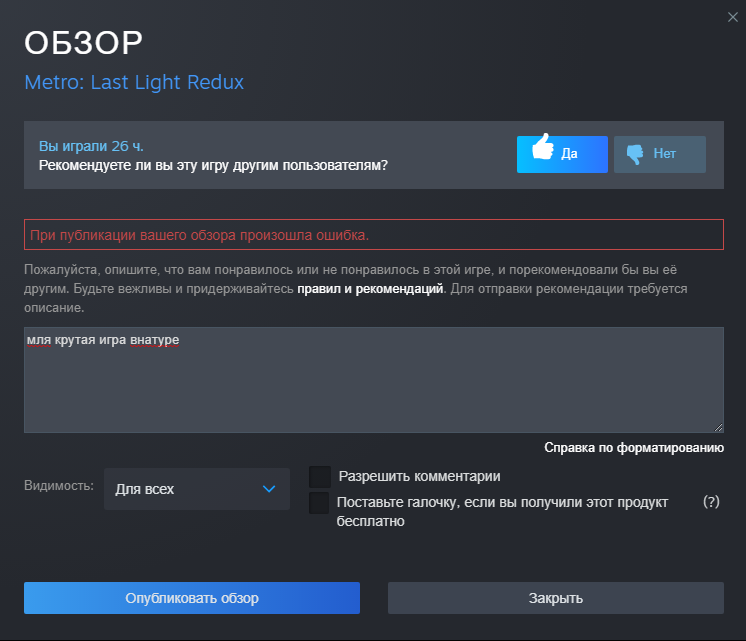The image size is (746, 641).
Task: Click the Нет thumbs-down button
Action: pyautogui.click(x=659, y=154)
